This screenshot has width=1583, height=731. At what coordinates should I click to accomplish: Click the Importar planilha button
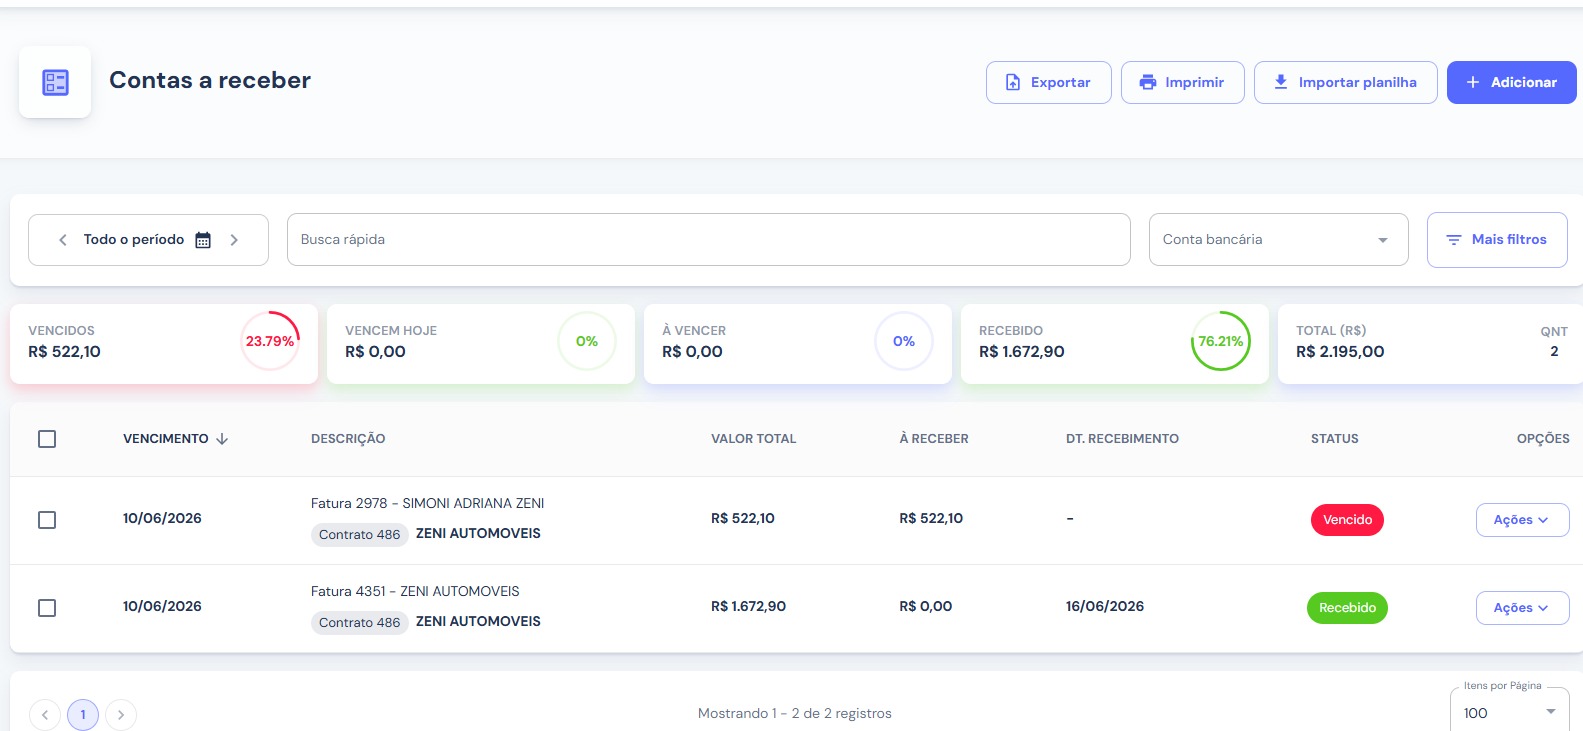click(x=1346, y=83)
